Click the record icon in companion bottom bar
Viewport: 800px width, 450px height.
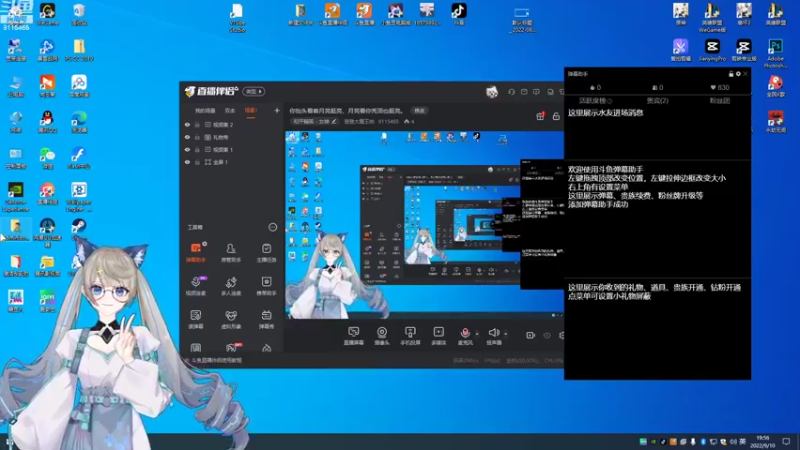[x=530, y=335]
